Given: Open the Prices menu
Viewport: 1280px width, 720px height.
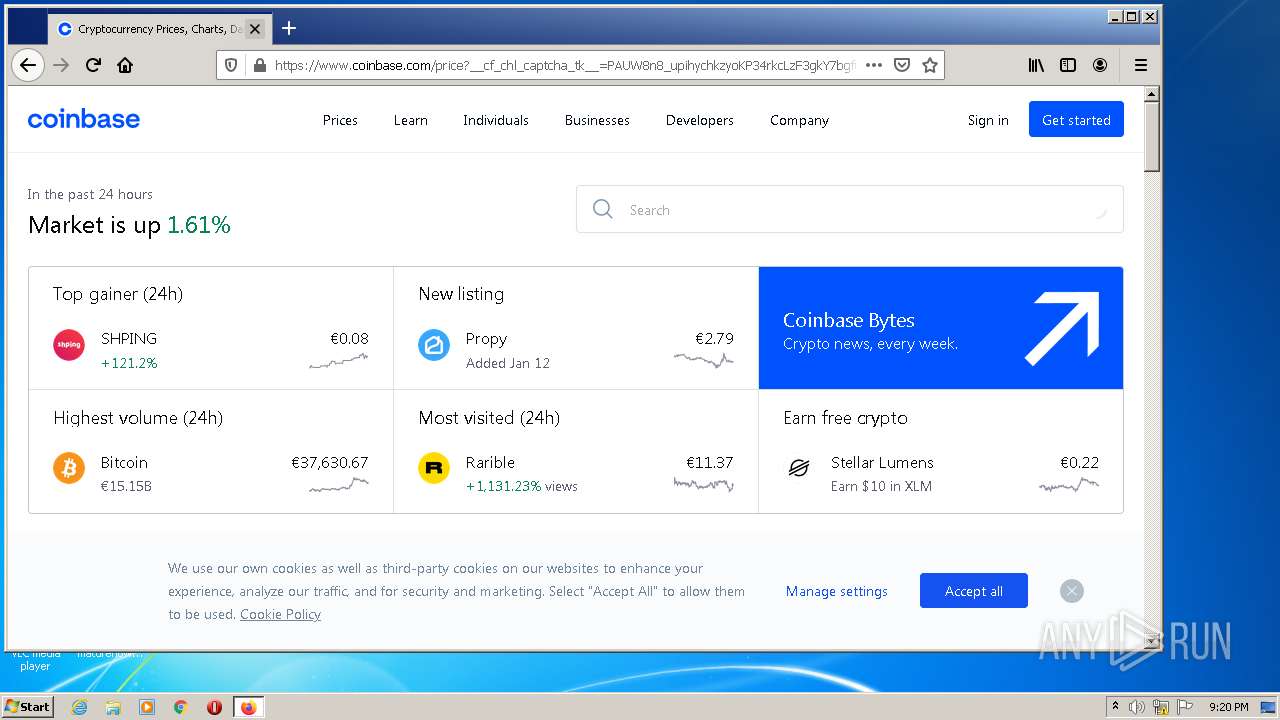Looking at the screenshot, I should coord(340,120).
